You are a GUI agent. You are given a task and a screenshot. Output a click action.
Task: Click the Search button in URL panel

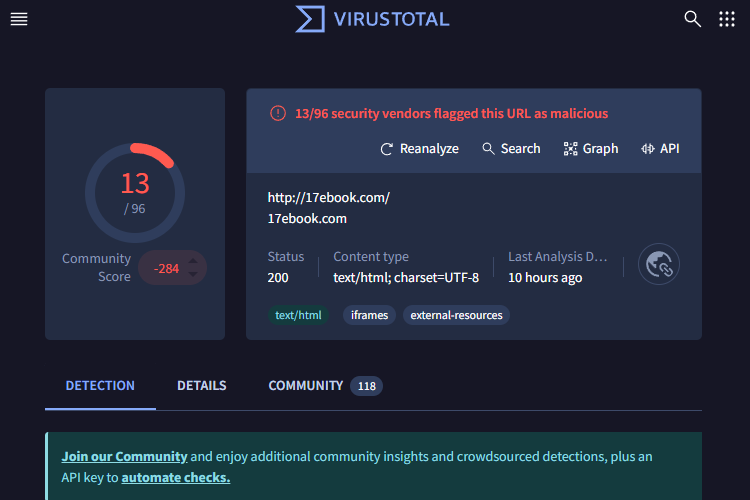pos(511,149)
